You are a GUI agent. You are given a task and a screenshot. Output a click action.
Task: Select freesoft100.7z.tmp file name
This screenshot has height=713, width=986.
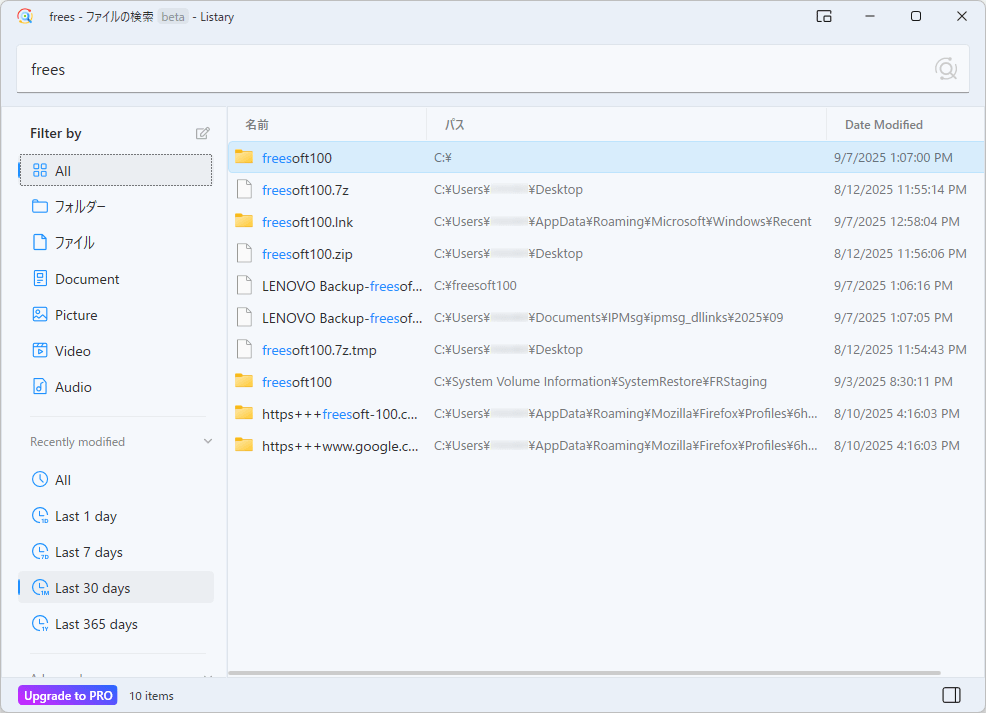[319, 350]
